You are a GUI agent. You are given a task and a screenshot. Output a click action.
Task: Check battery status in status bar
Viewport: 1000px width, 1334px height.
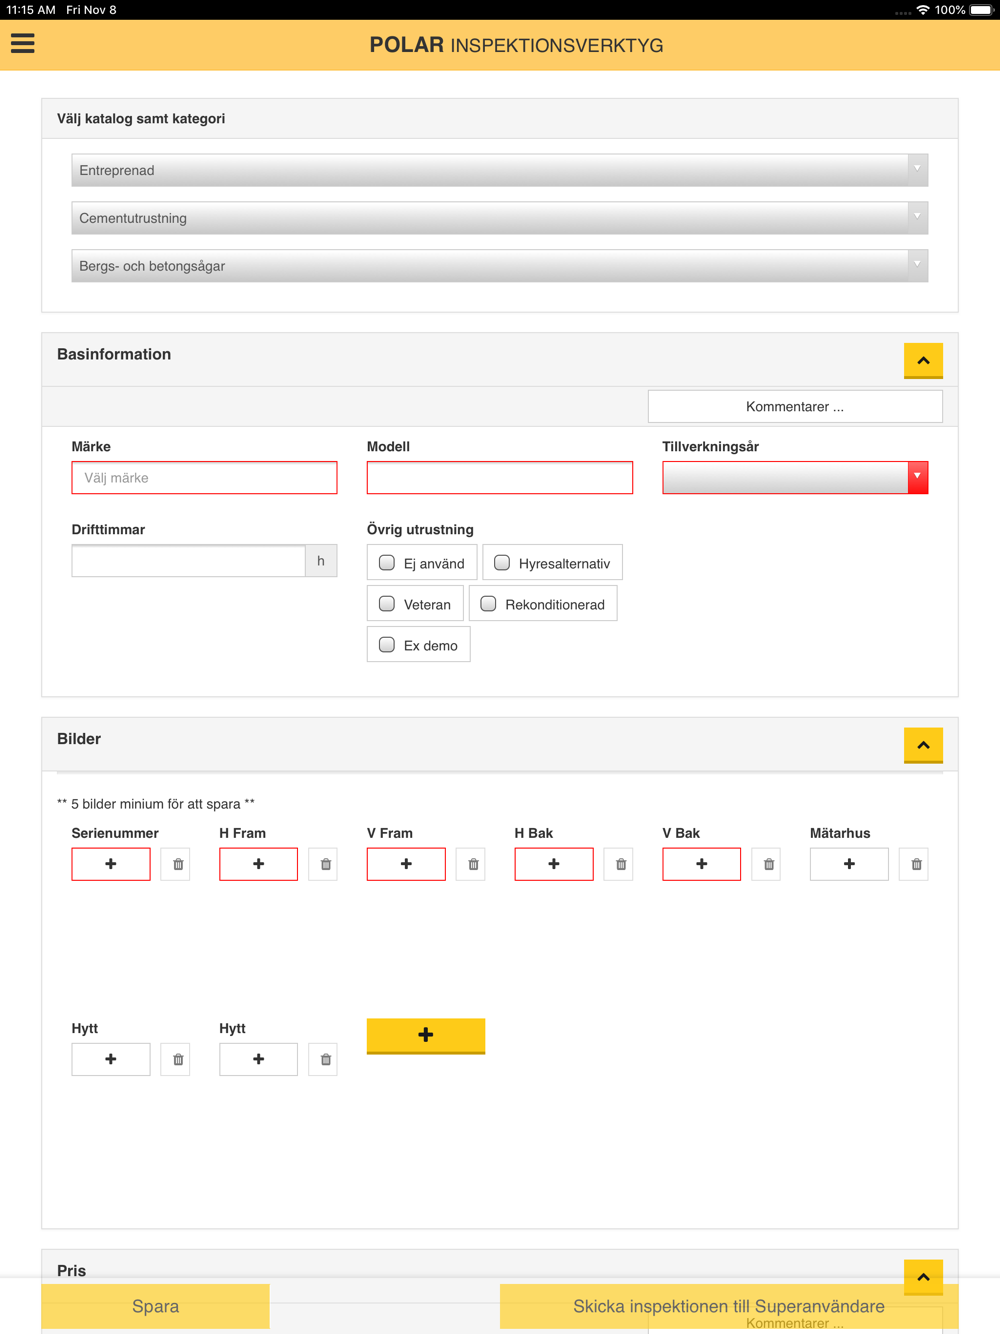tap(981, 10)
